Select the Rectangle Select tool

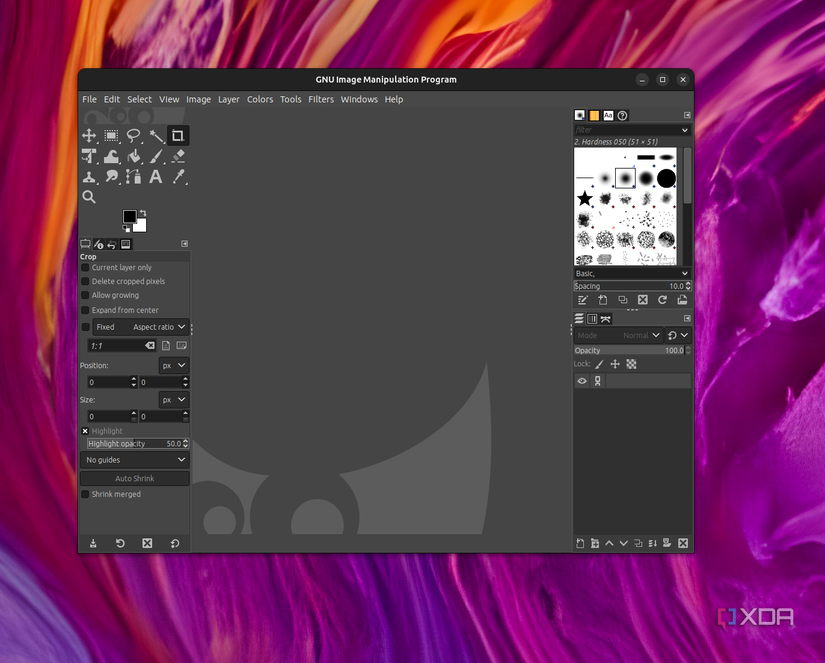pos(111,136)
